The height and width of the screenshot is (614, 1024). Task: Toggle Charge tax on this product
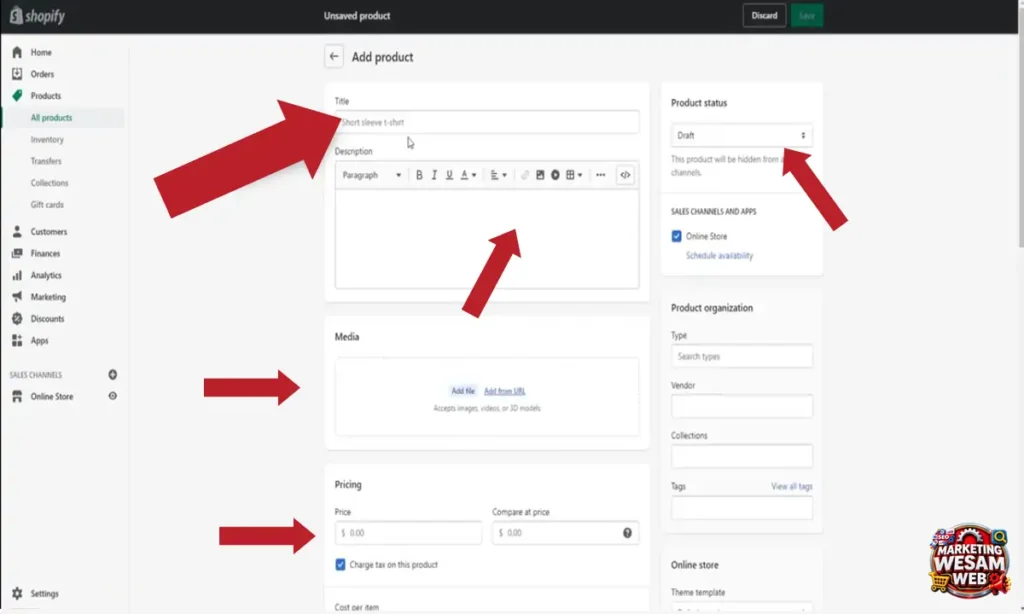click(340, 564)
